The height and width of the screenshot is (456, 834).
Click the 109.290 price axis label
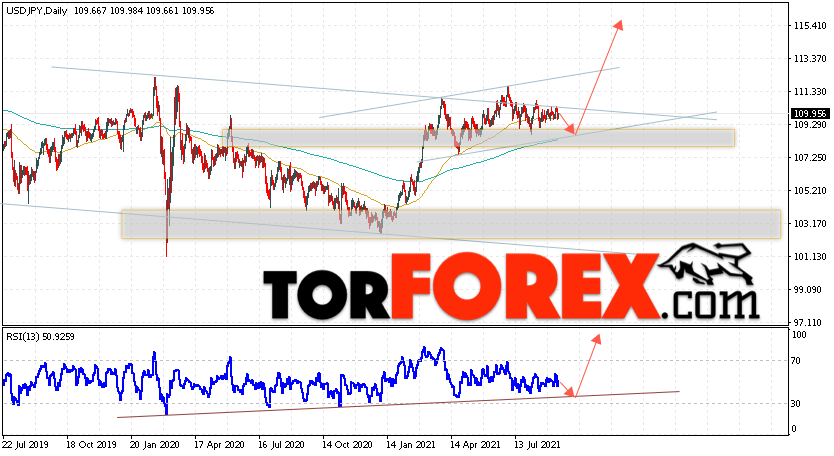(810, 125)
